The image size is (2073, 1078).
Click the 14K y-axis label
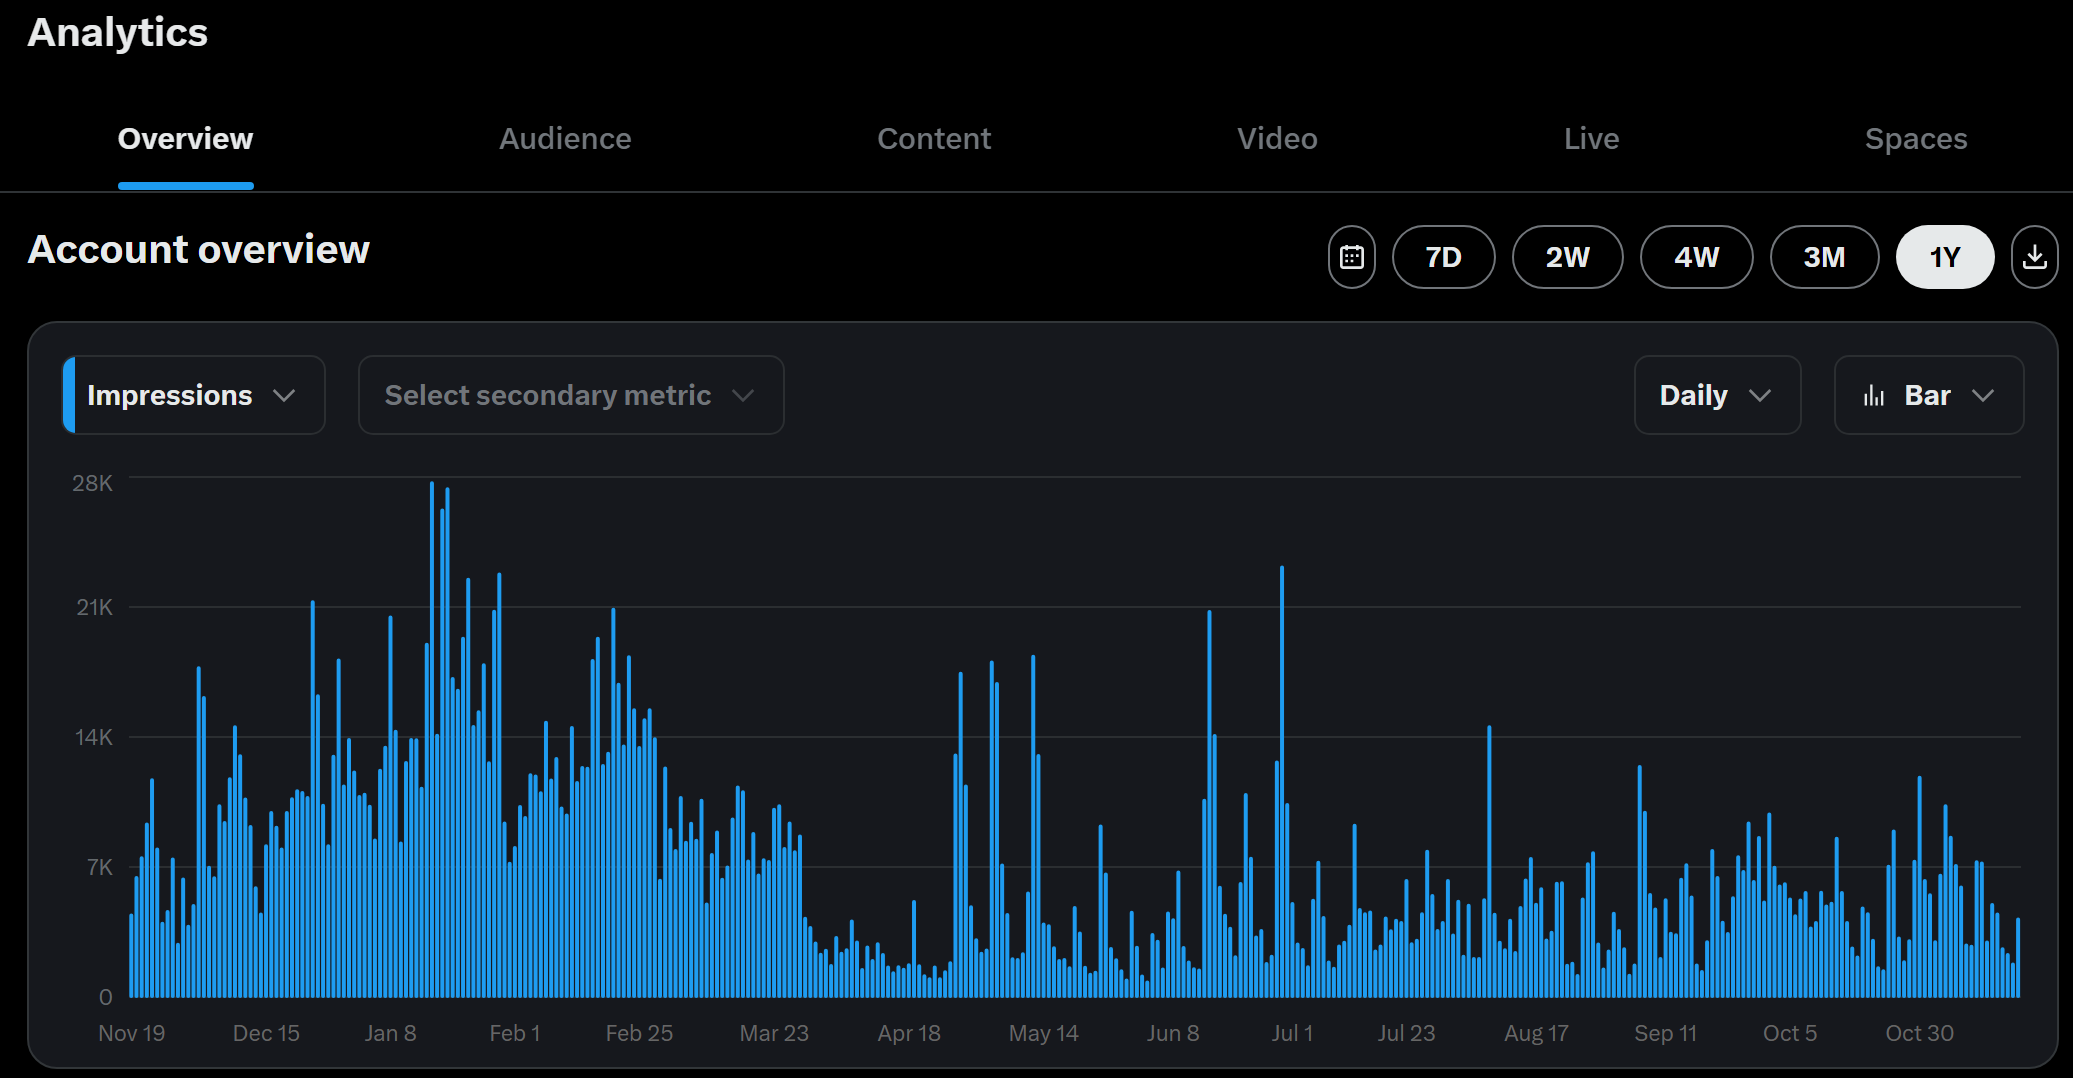(94, 737)
